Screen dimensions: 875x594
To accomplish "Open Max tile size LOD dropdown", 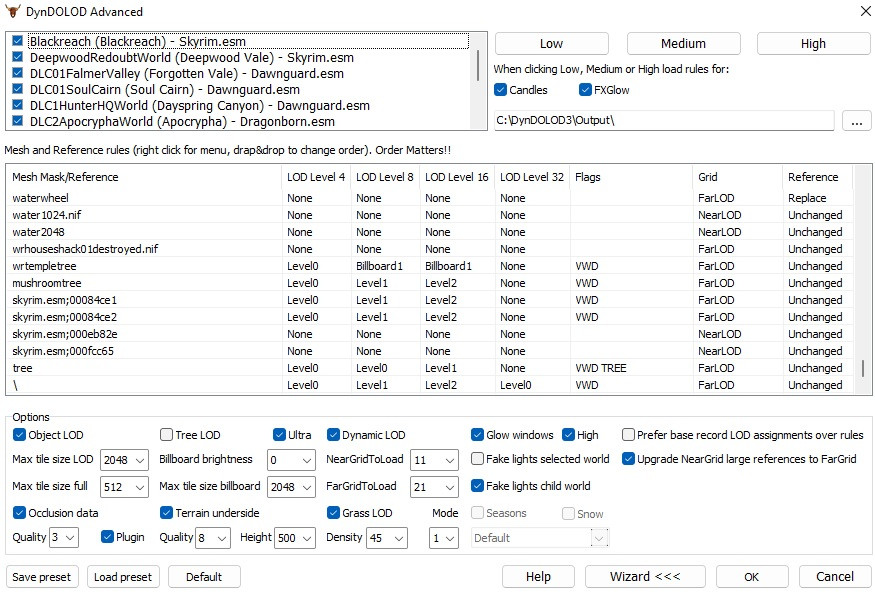I will click(124, 460).
